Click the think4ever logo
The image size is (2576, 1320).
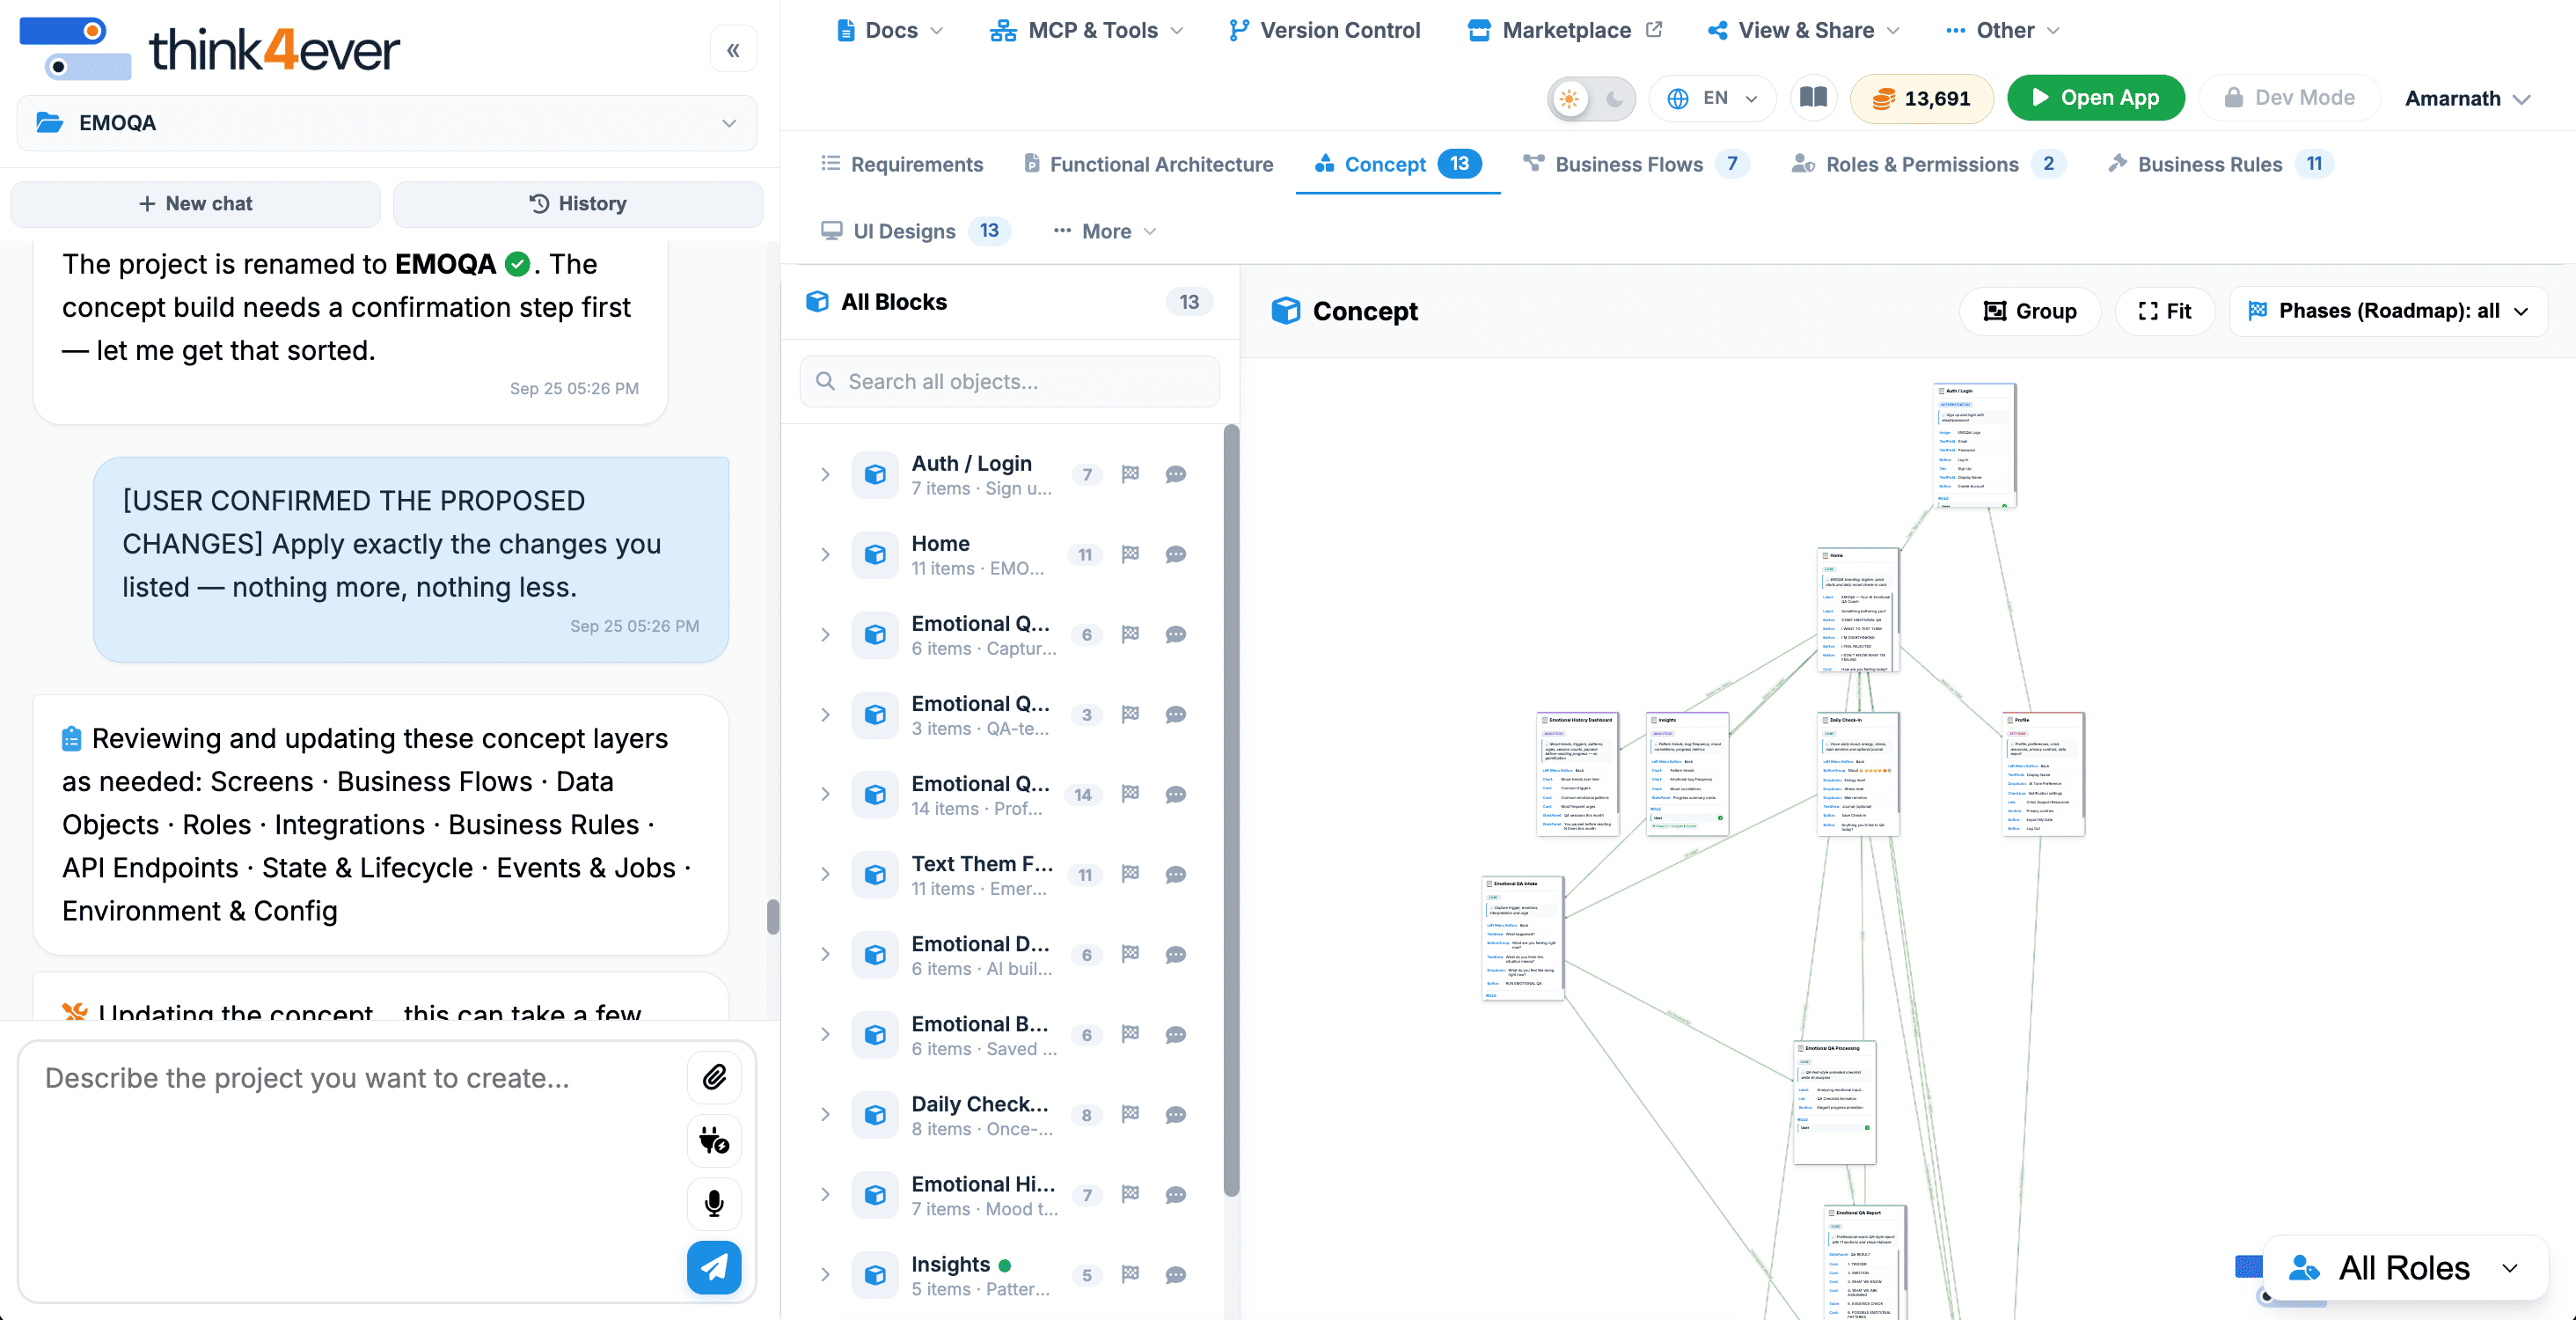210,48
